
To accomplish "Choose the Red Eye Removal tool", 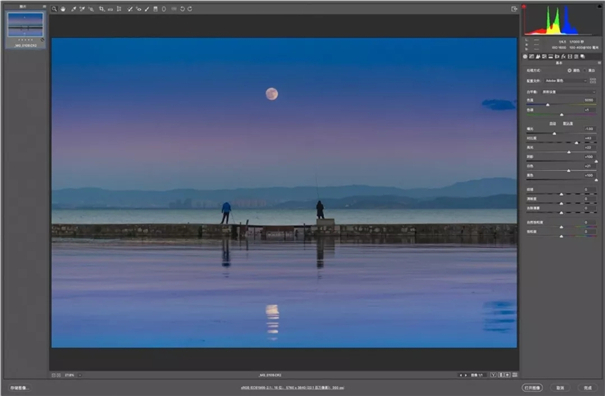I will [139, 9].
